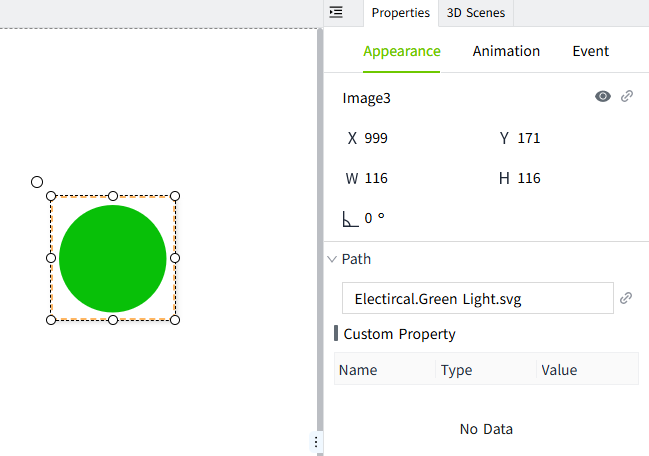649x456 pixels.
Task: Click the link icon next to Image3
Action: (627, 97)
